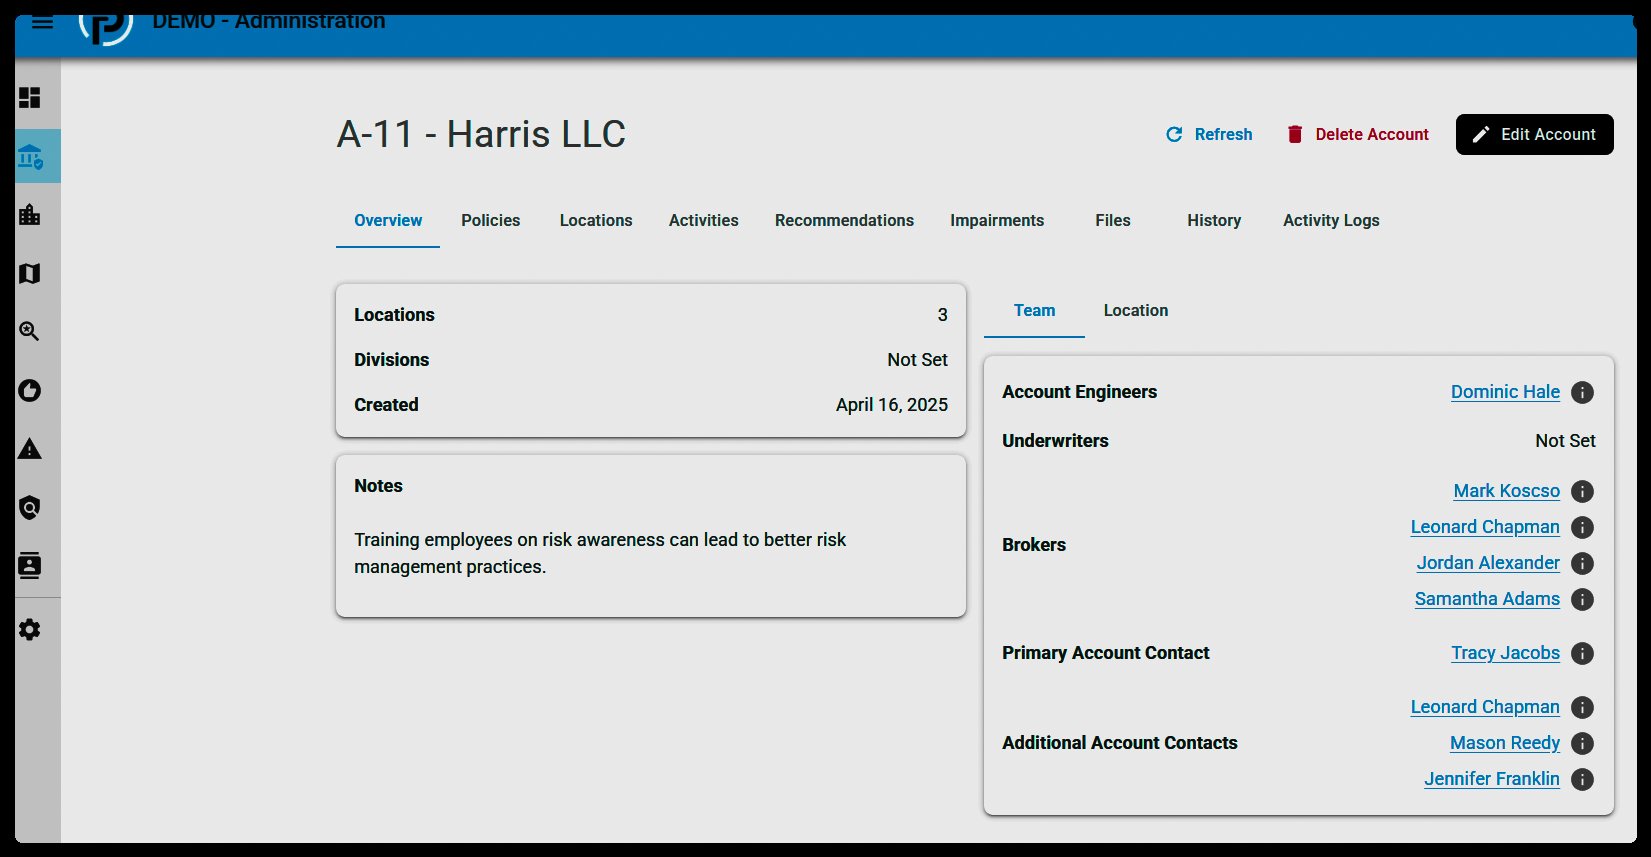Open the shield search sidebar icon
1651x857 pixels.
(30, 508)
